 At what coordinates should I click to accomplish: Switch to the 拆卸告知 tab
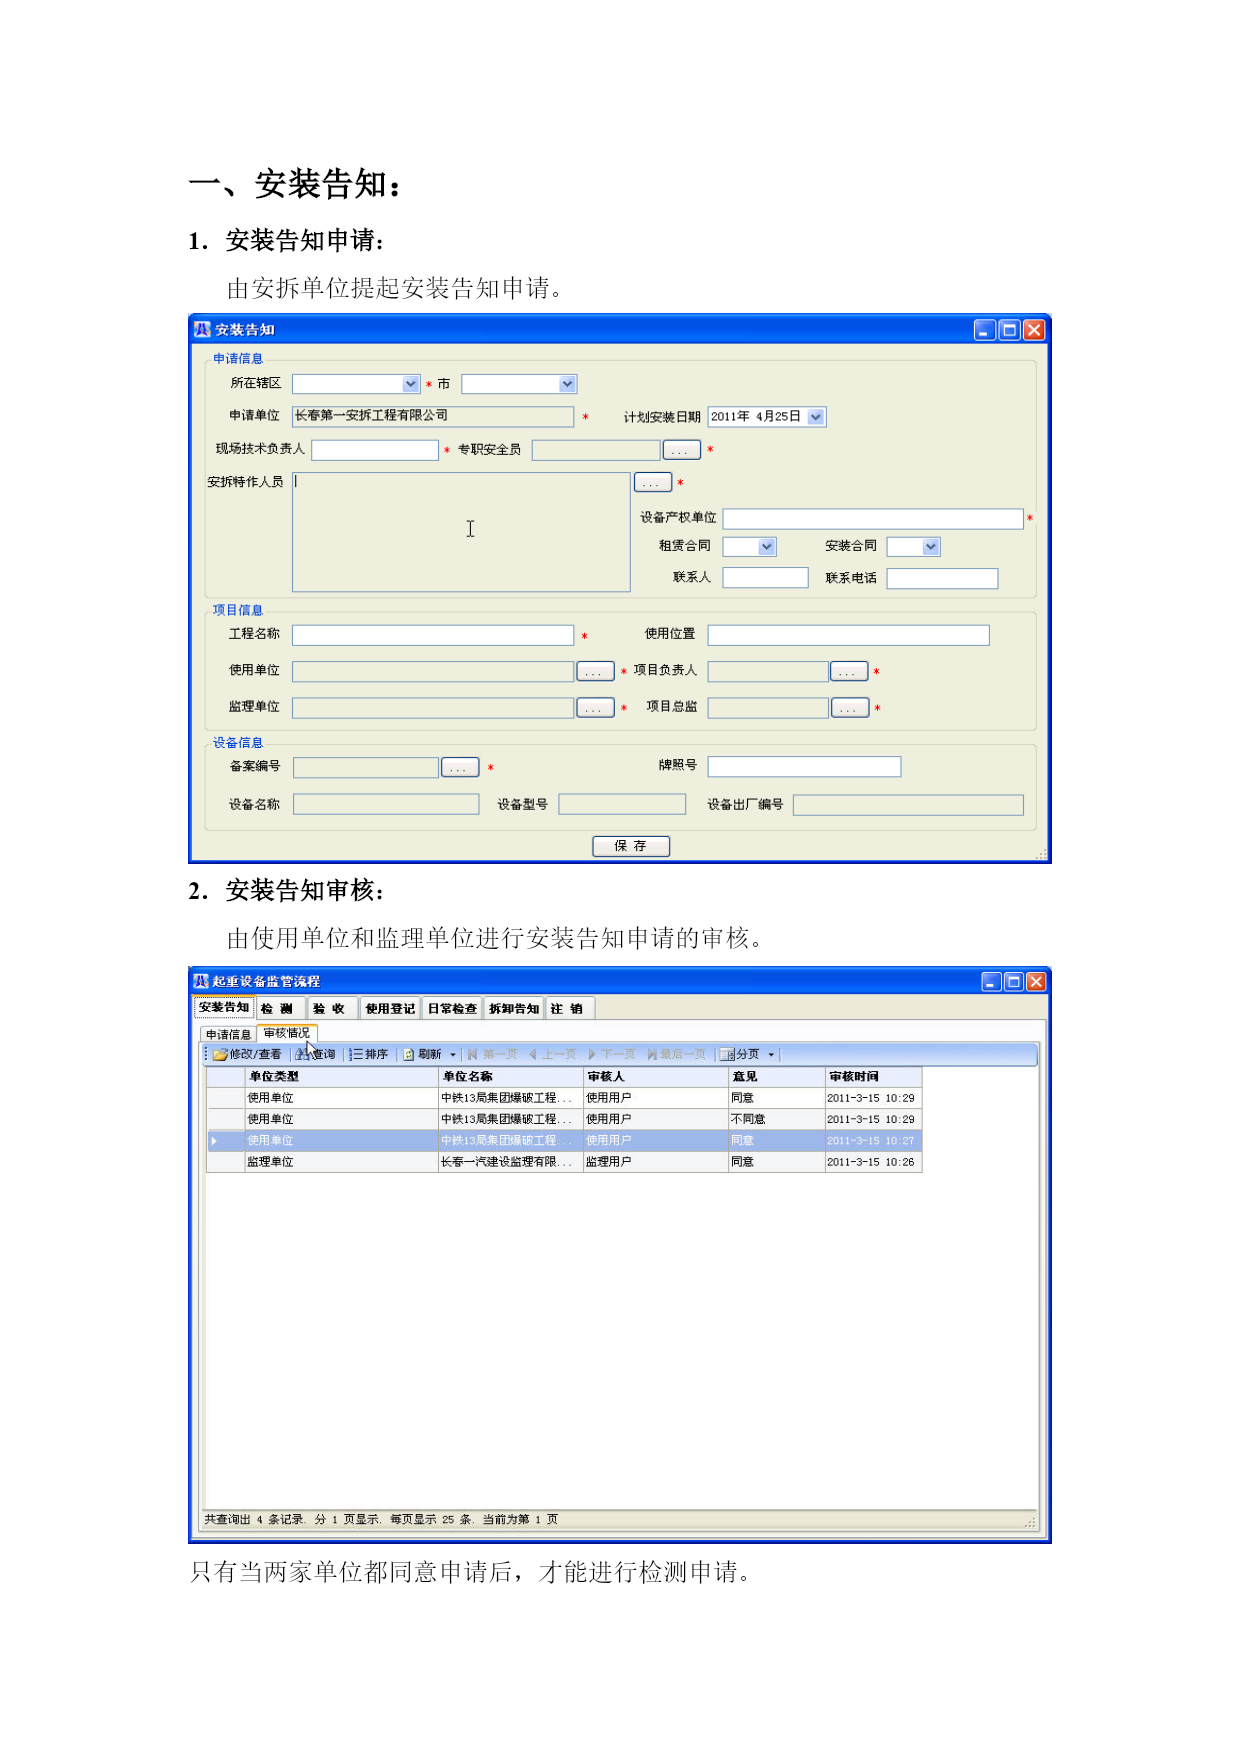point(514,1009)
